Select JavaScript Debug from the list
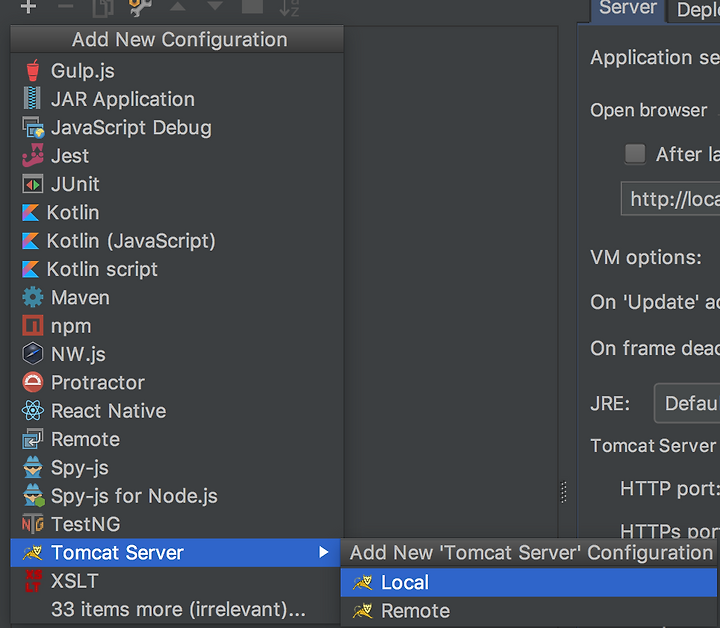The image size is (720, 628). click(x=177, y=128)
